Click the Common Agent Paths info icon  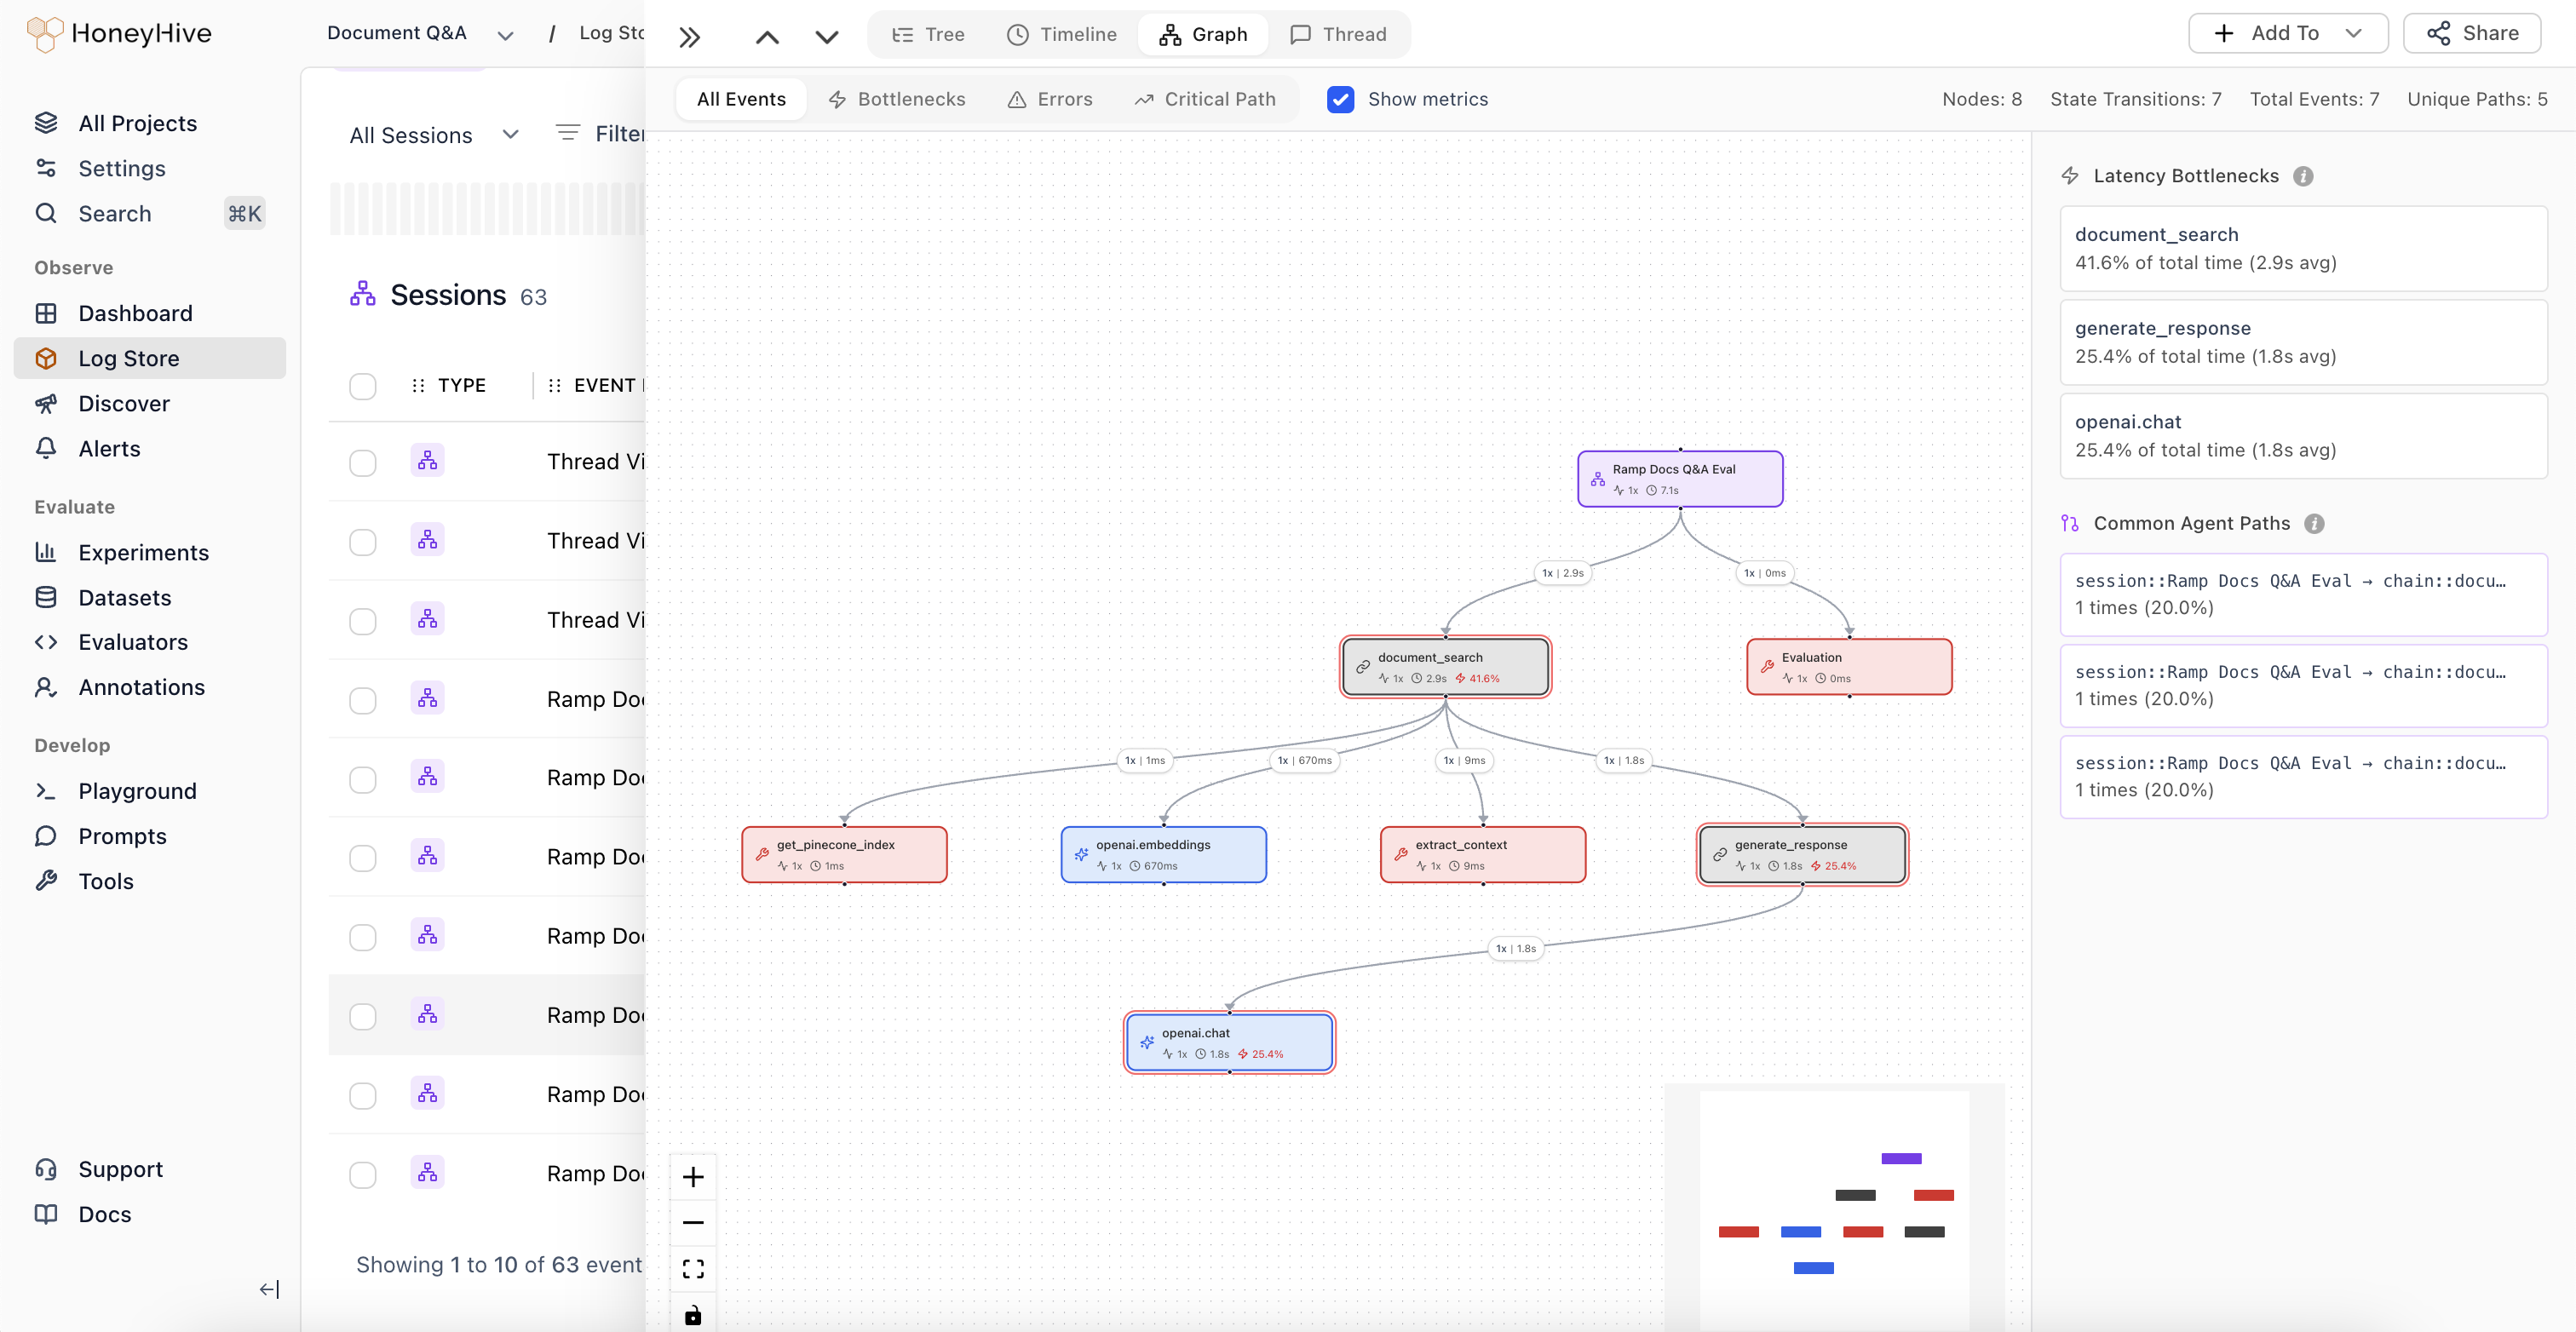tap(2314, 524)
